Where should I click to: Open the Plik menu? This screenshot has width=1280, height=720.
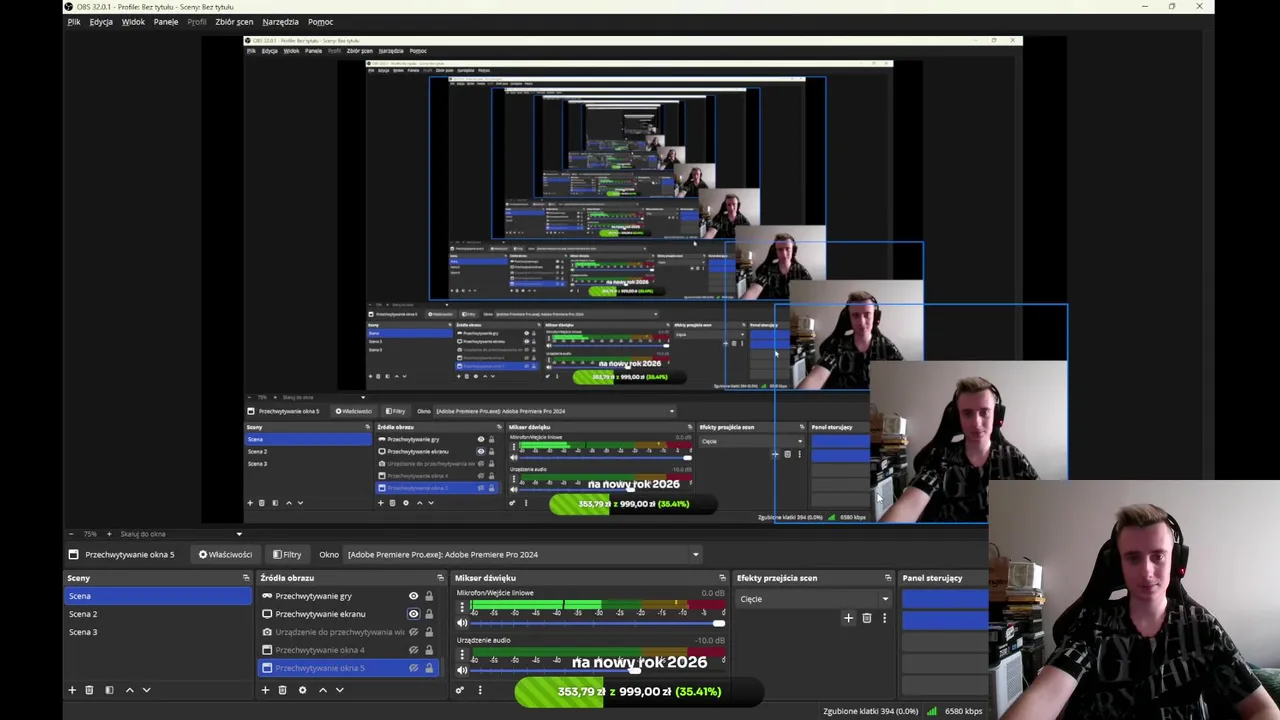click(x=74, y=22)
